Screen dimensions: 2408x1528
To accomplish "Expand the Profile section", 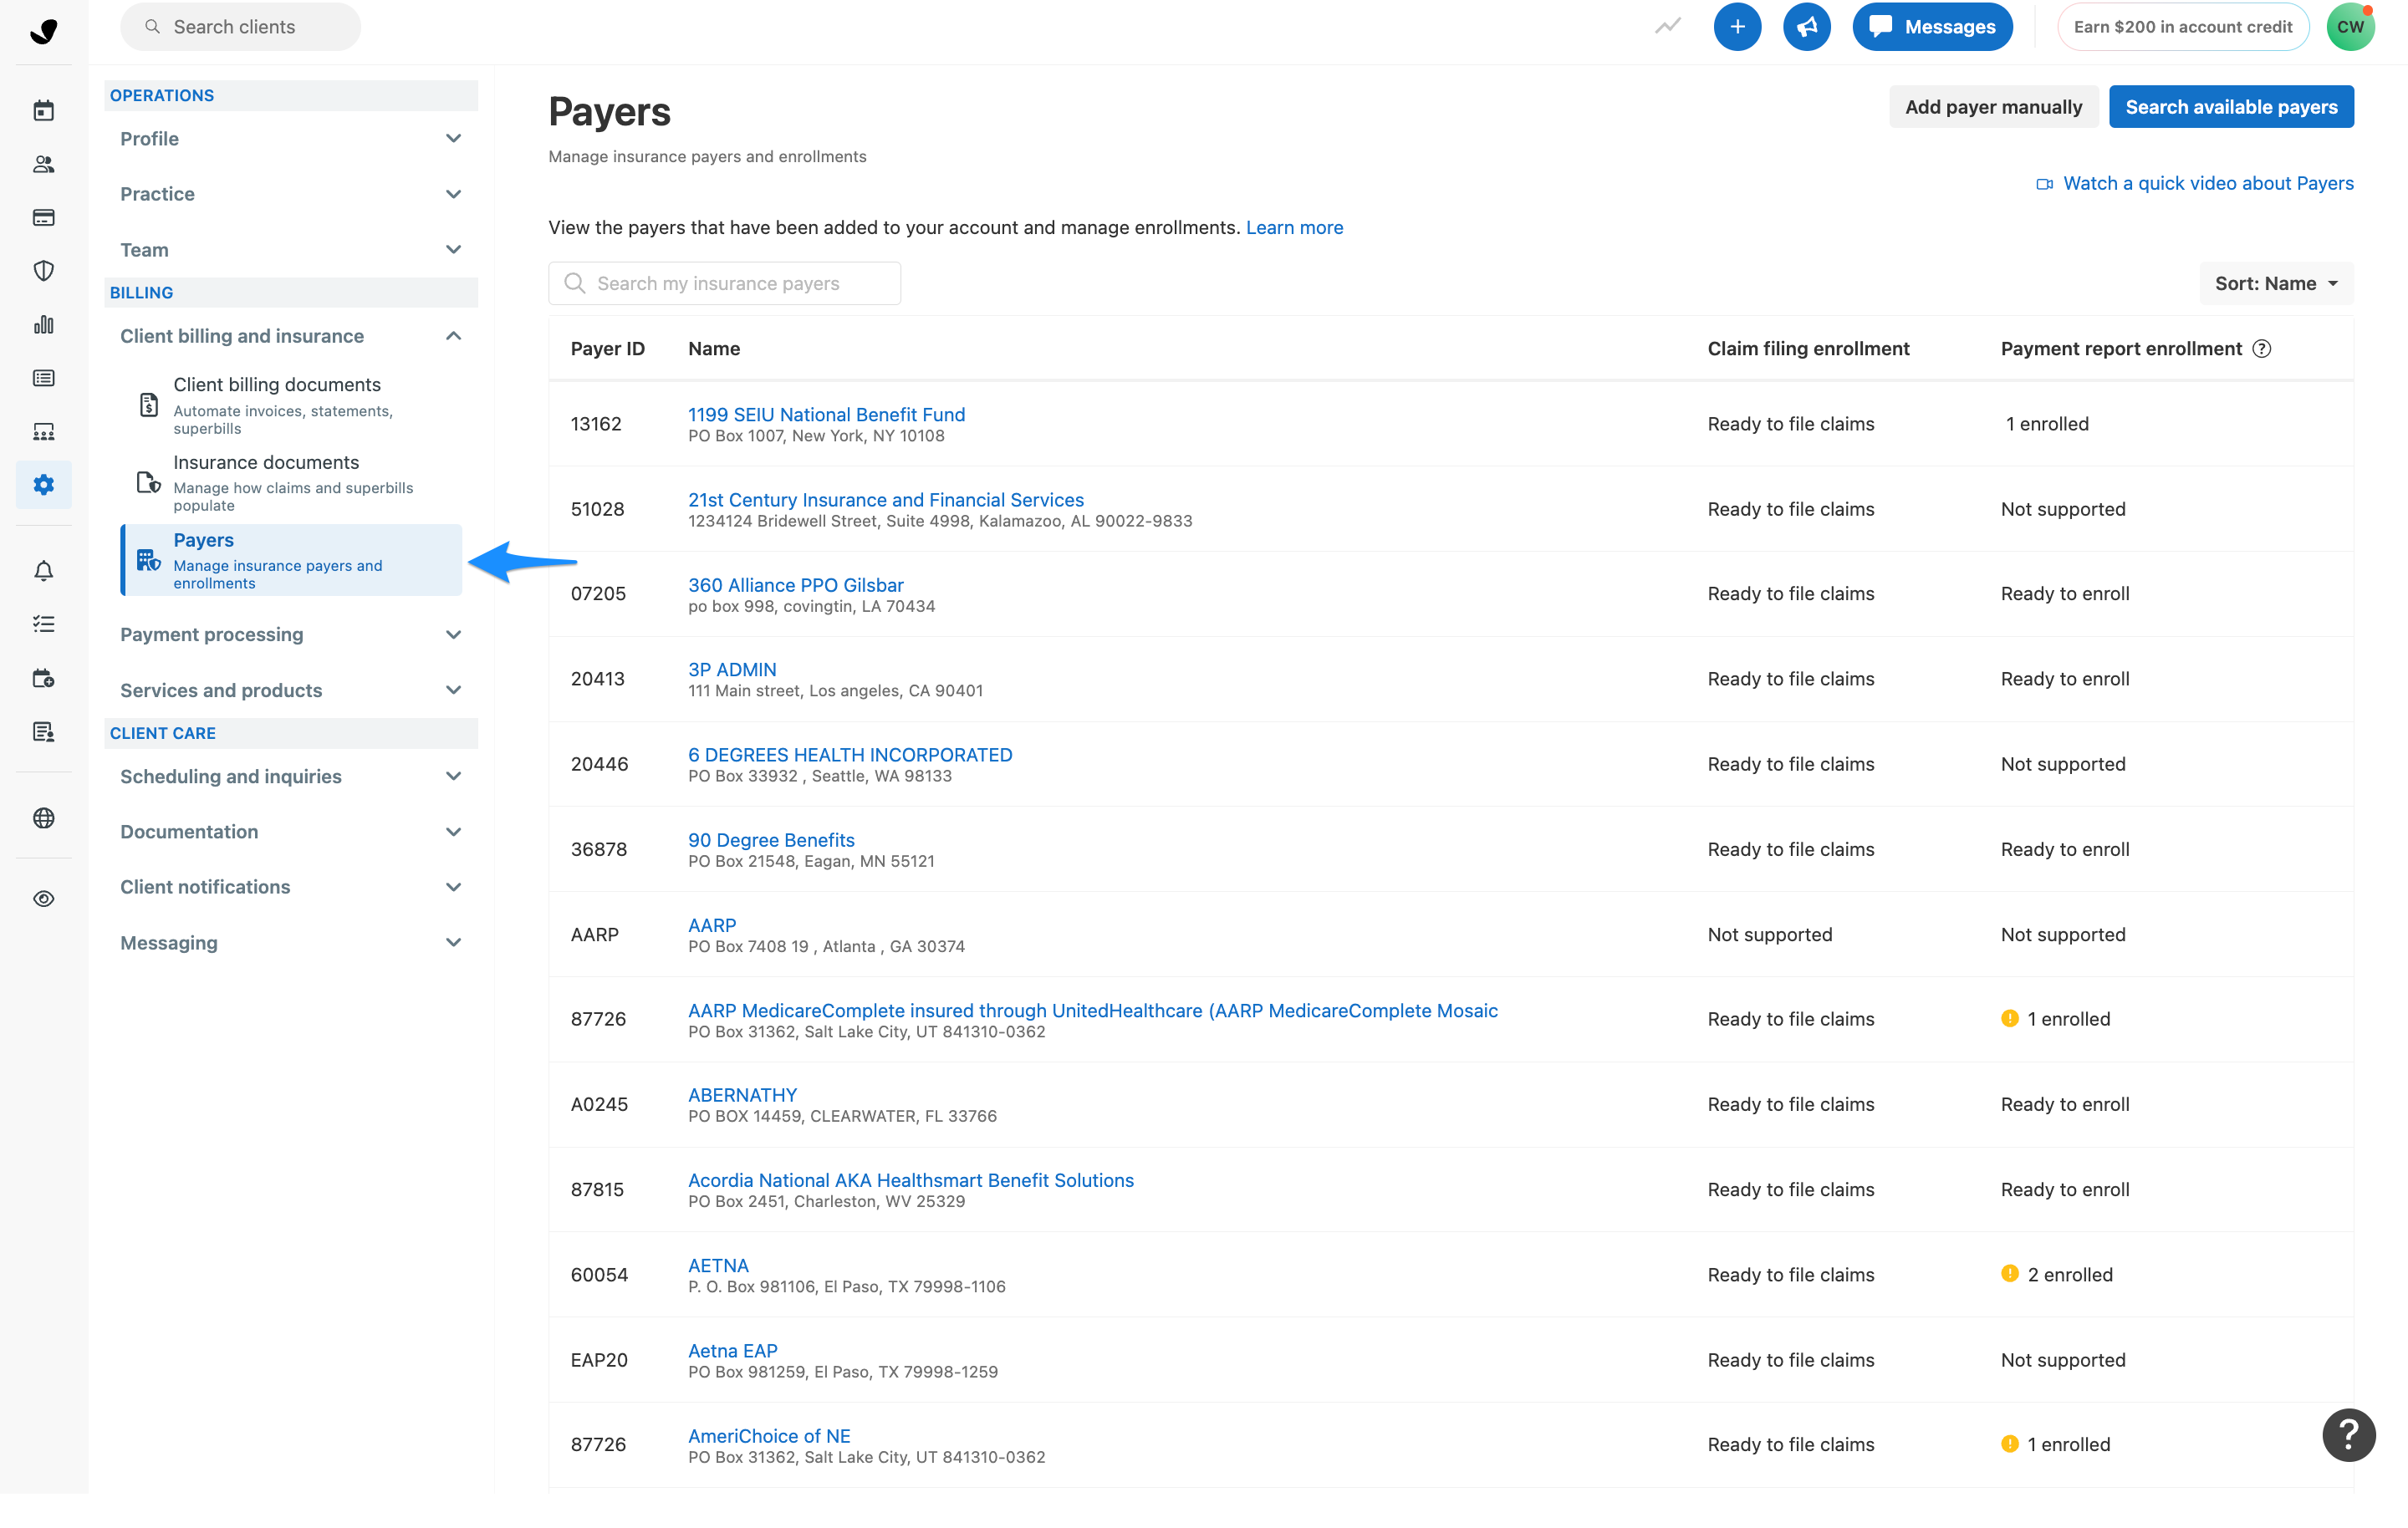I will click(290, 139).
